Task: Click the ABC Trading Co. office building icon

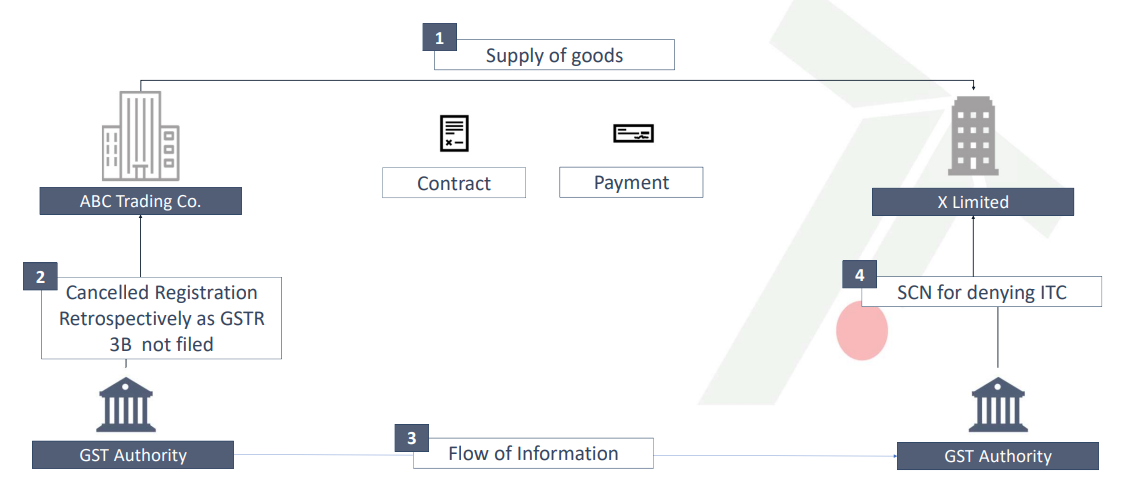Action: coord(140,136)
